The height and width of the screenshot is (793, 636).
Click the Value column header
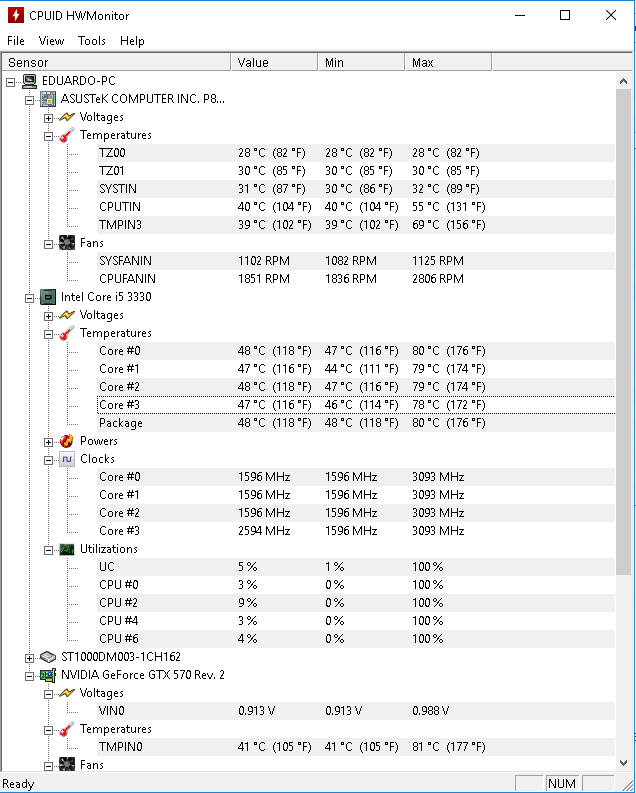(x=275, y=62)
